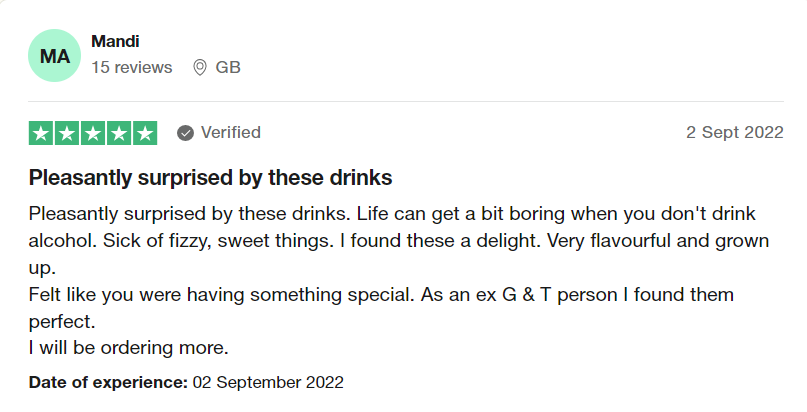Open reviewer name Mandi profile link
Image resolution: width=807 pixels, height=412 pixels.
coord(115,41)
